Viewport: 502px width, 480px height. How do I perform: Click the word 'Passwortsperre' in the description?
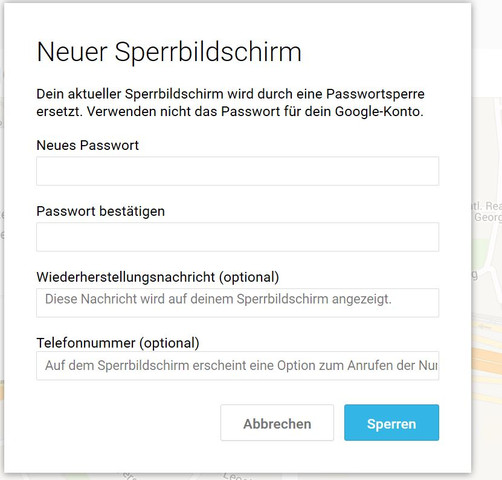[375, 94]
